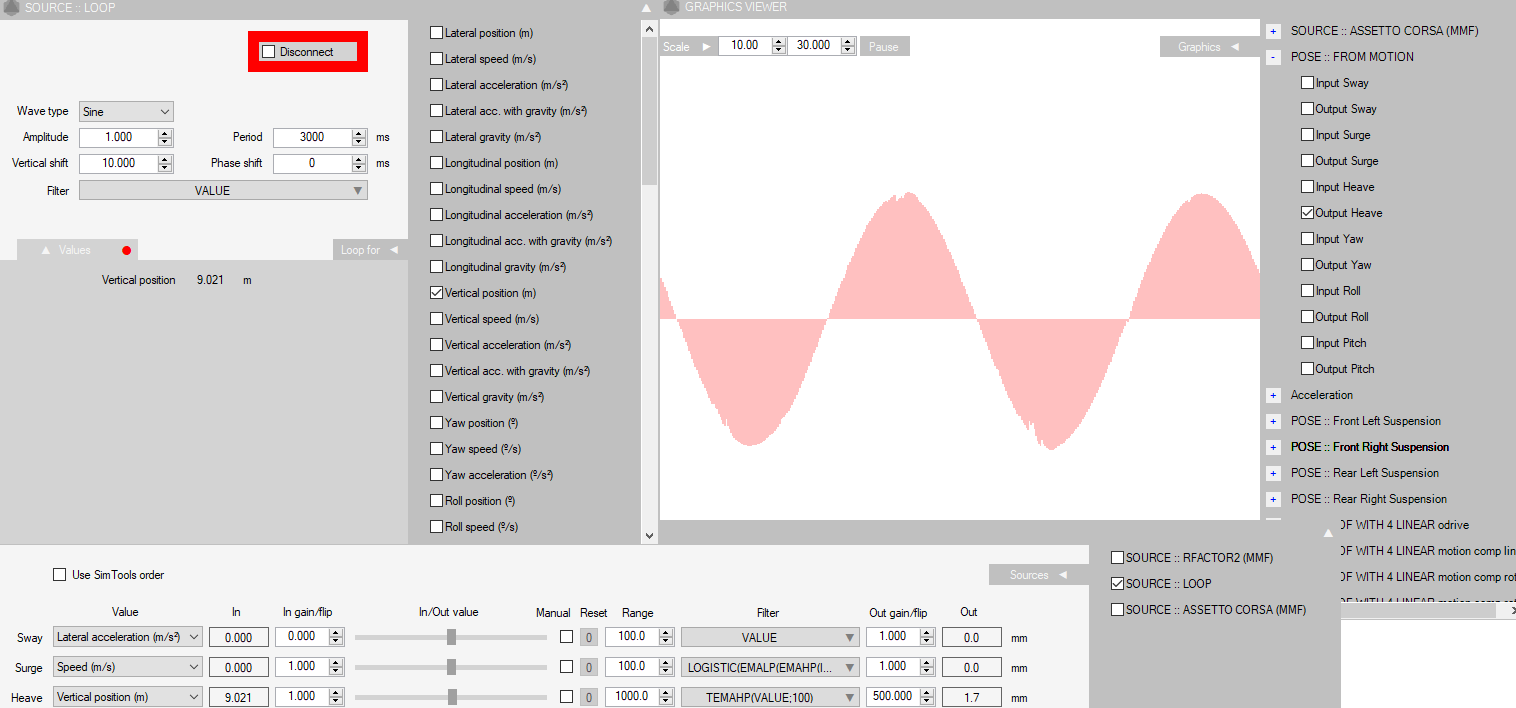Collapse the POSE :: FROM MOTION node
This screenshot has width=1516, height=708.
[x=1273, y=57]
